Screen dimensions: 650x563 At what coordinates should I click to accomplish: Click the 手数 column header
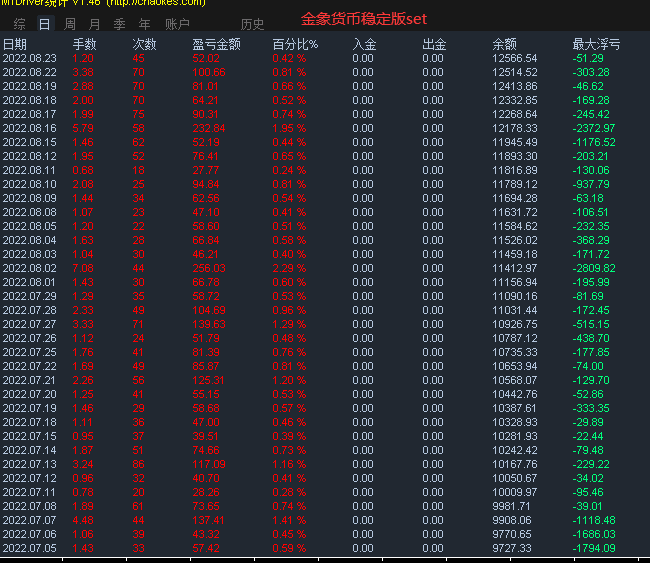pyautogui.click(x=85, y=44)
